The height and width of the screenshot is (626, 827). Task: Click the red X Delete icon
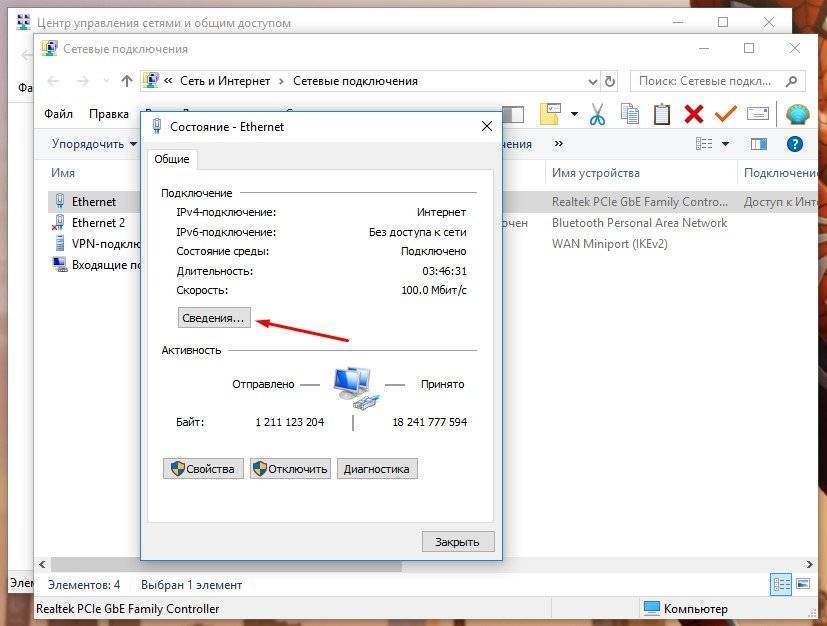[694, 114]
